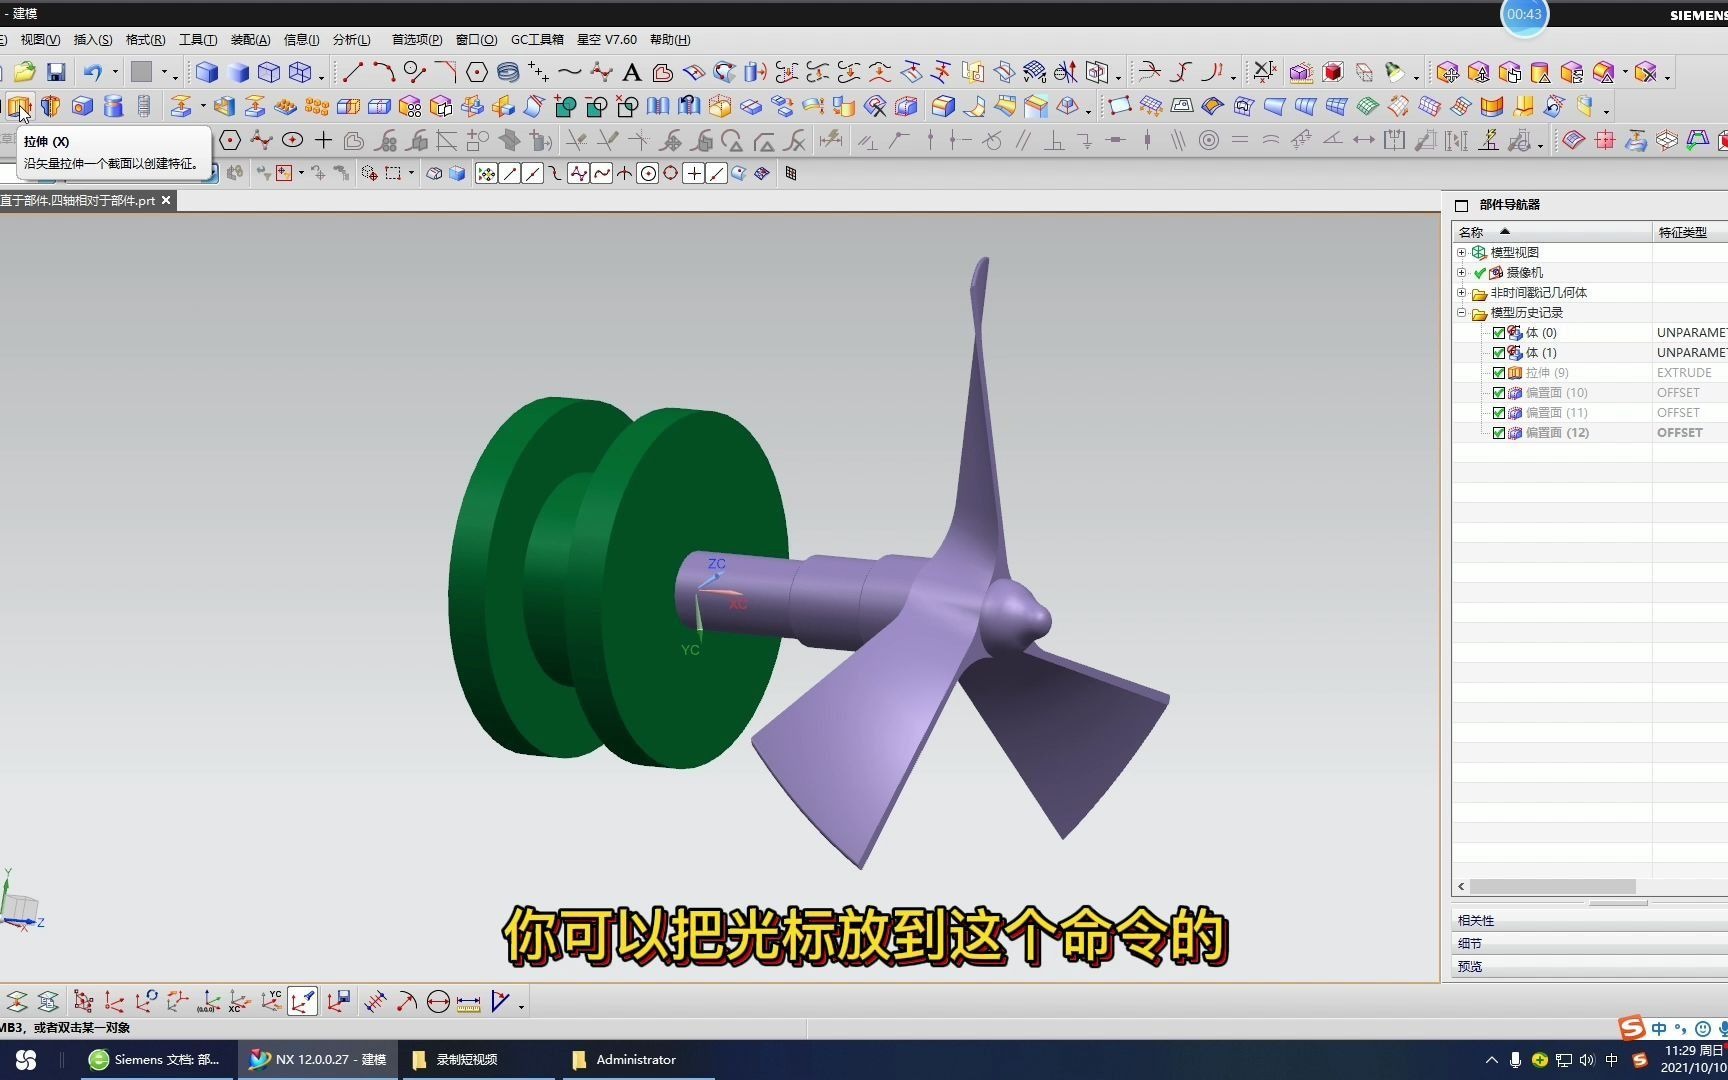Viewport: 1728px width, 1080px height.
Task: Expand the 模型视图 tree node
Action: [x=1461, y=252]
